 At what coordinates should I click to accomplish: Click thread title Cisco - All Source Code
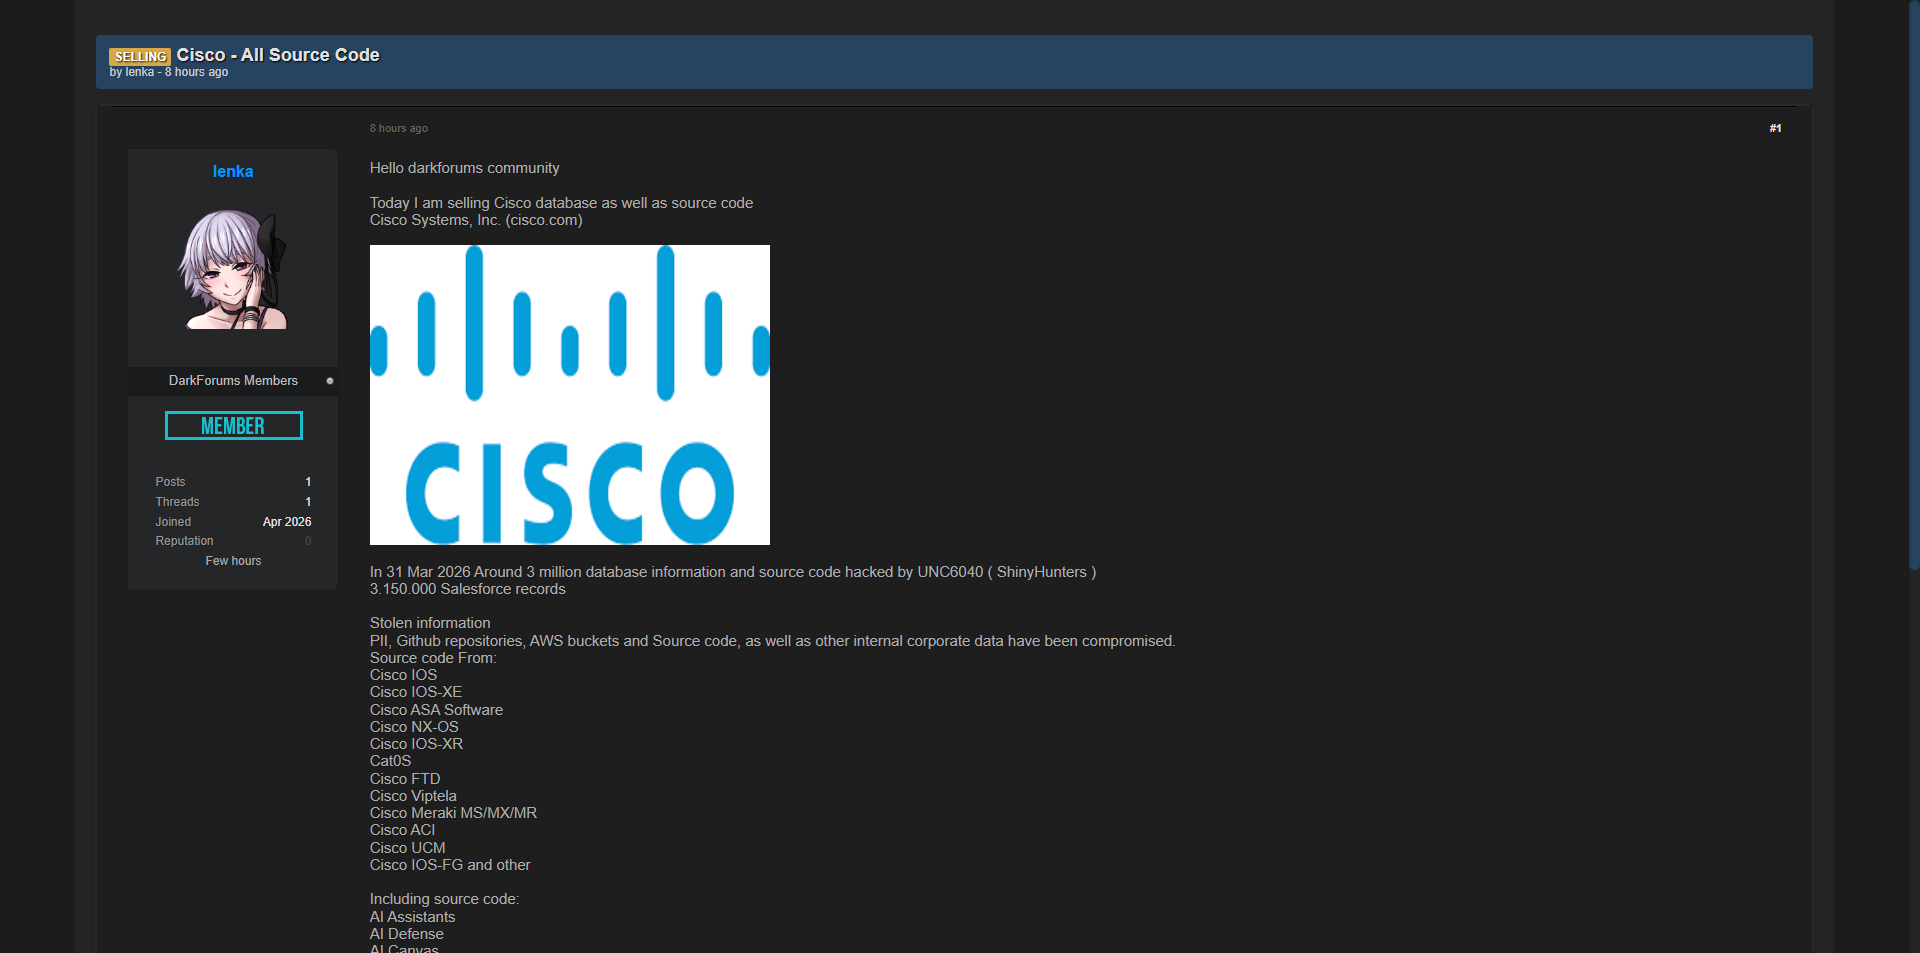(278, 55)
